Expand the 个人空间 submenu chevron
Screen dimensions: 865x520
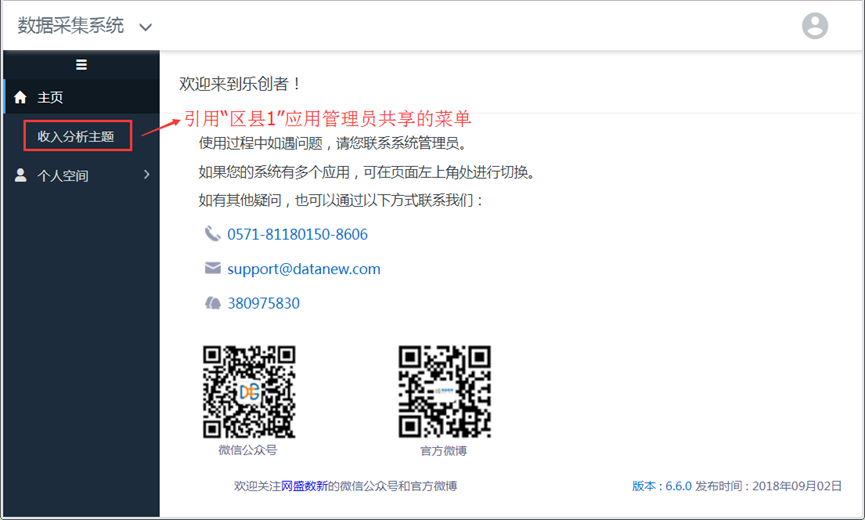[147, 175]
